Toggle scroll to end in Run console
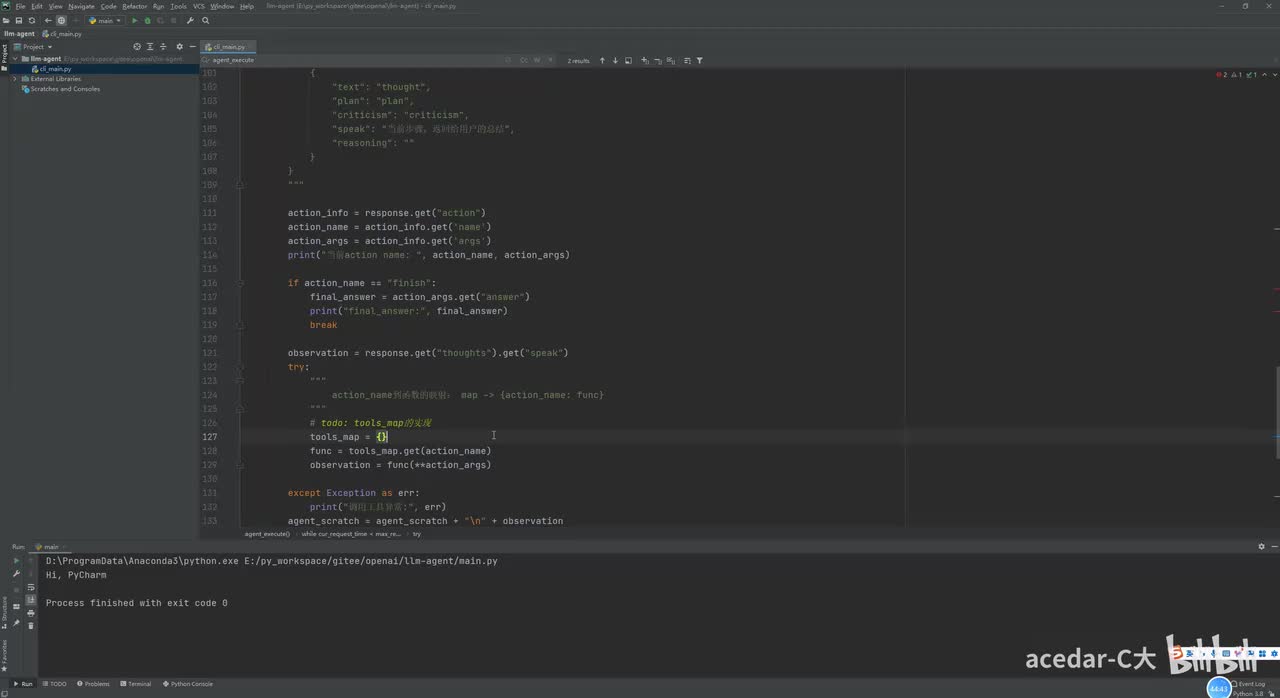This screenshot has width=1280, height=698. coord(31,600)
